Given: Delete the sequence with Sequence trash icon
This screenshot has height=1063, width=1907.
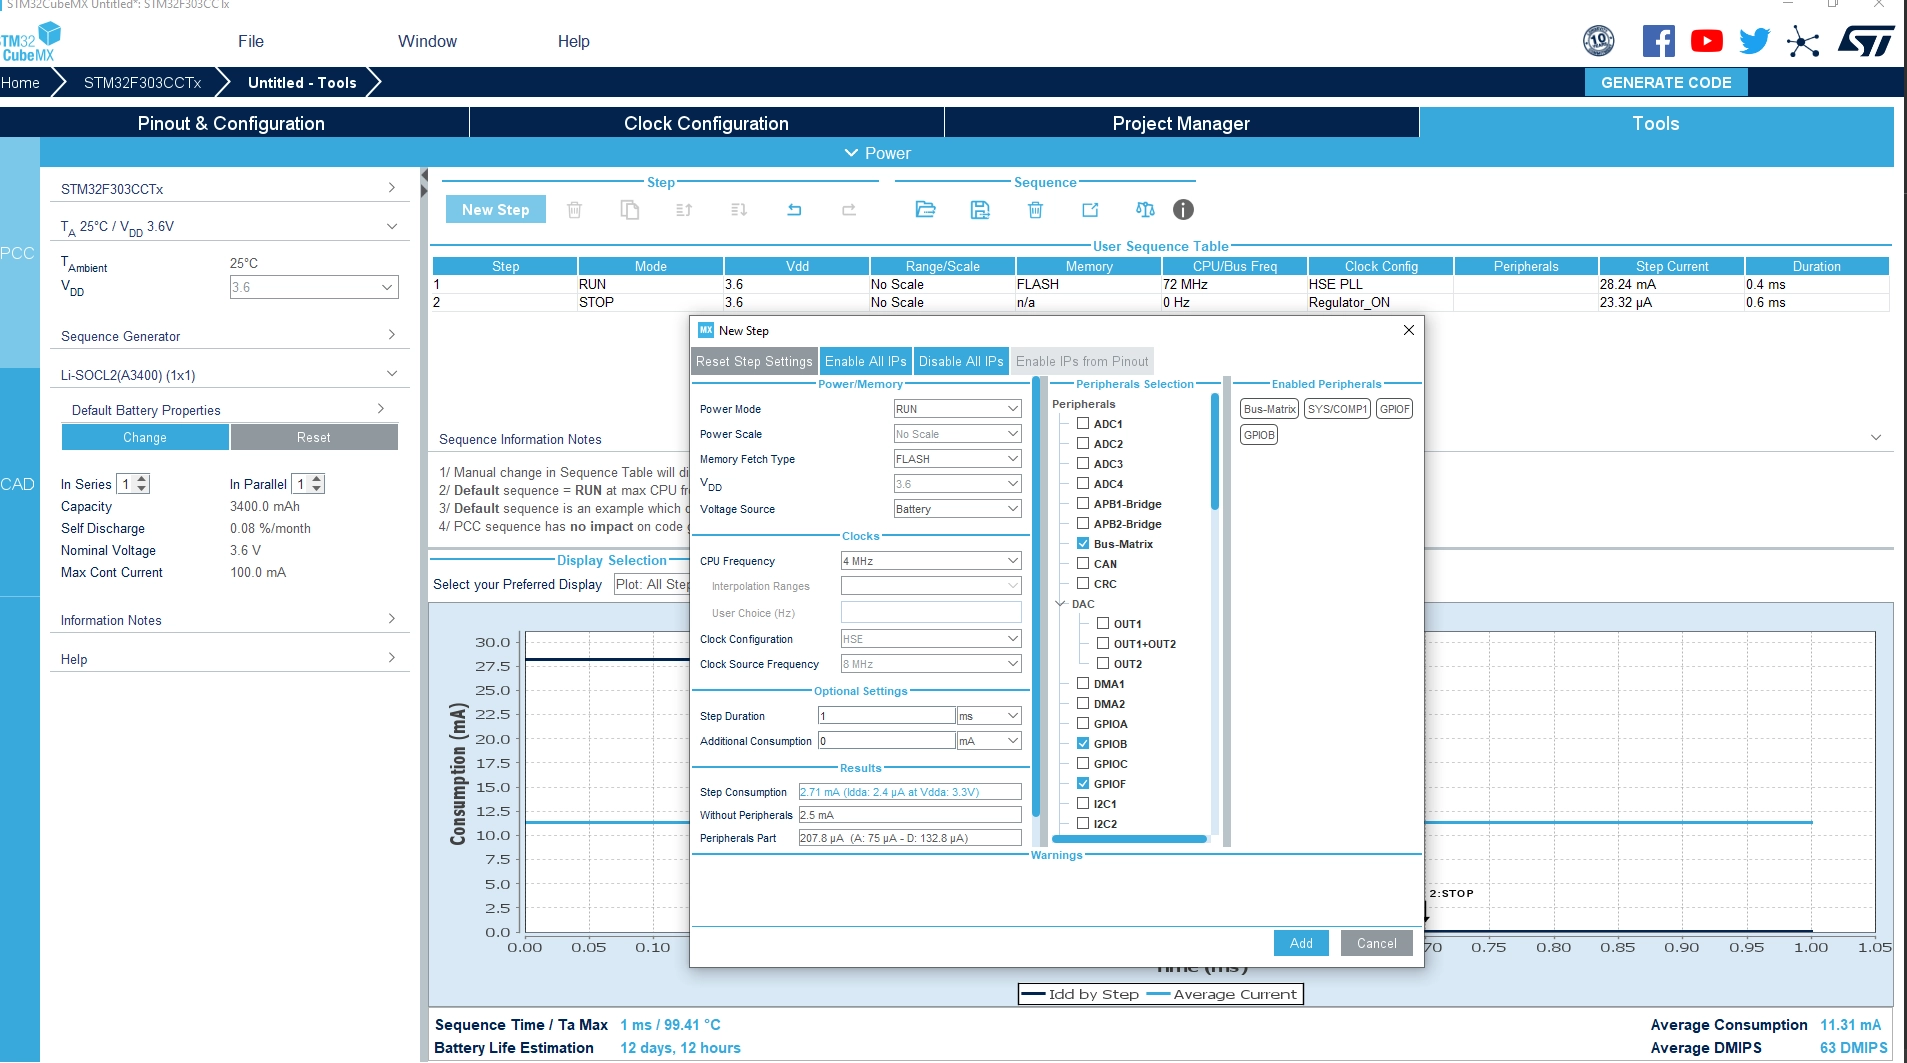Looking at the screenshot, I should [1035, 210].
